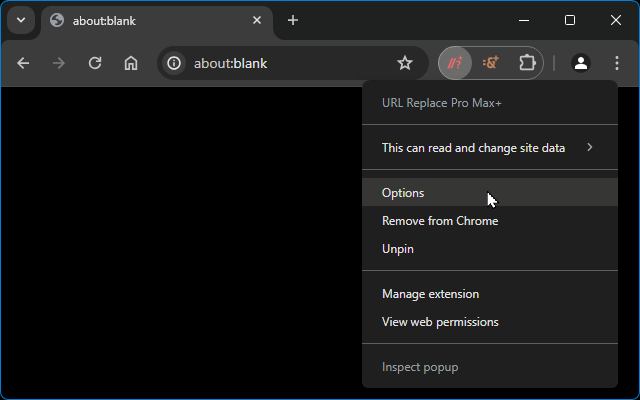This screenshot has height=400, width=640.
Task: Open Manage extension
Action: point(490,293)
